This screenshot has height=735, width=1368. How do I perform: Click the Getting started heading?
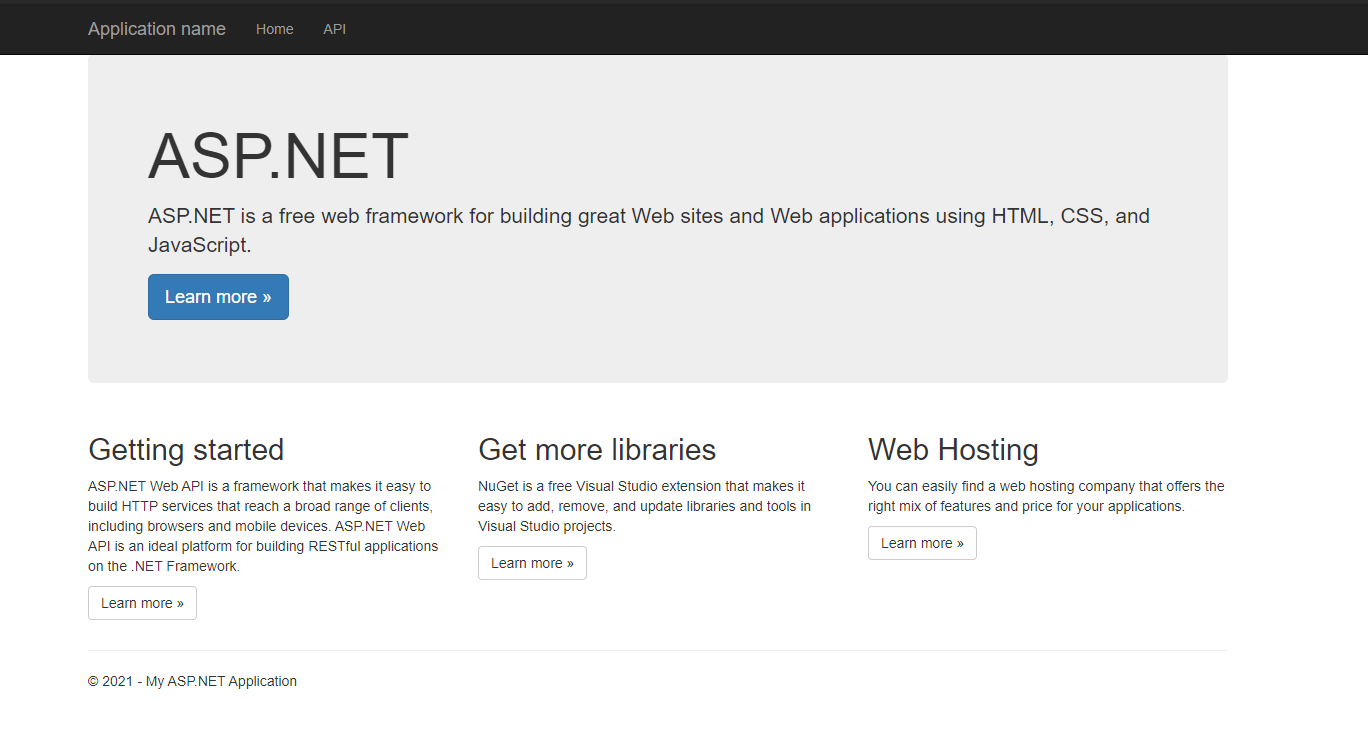[x=186, y=450]
